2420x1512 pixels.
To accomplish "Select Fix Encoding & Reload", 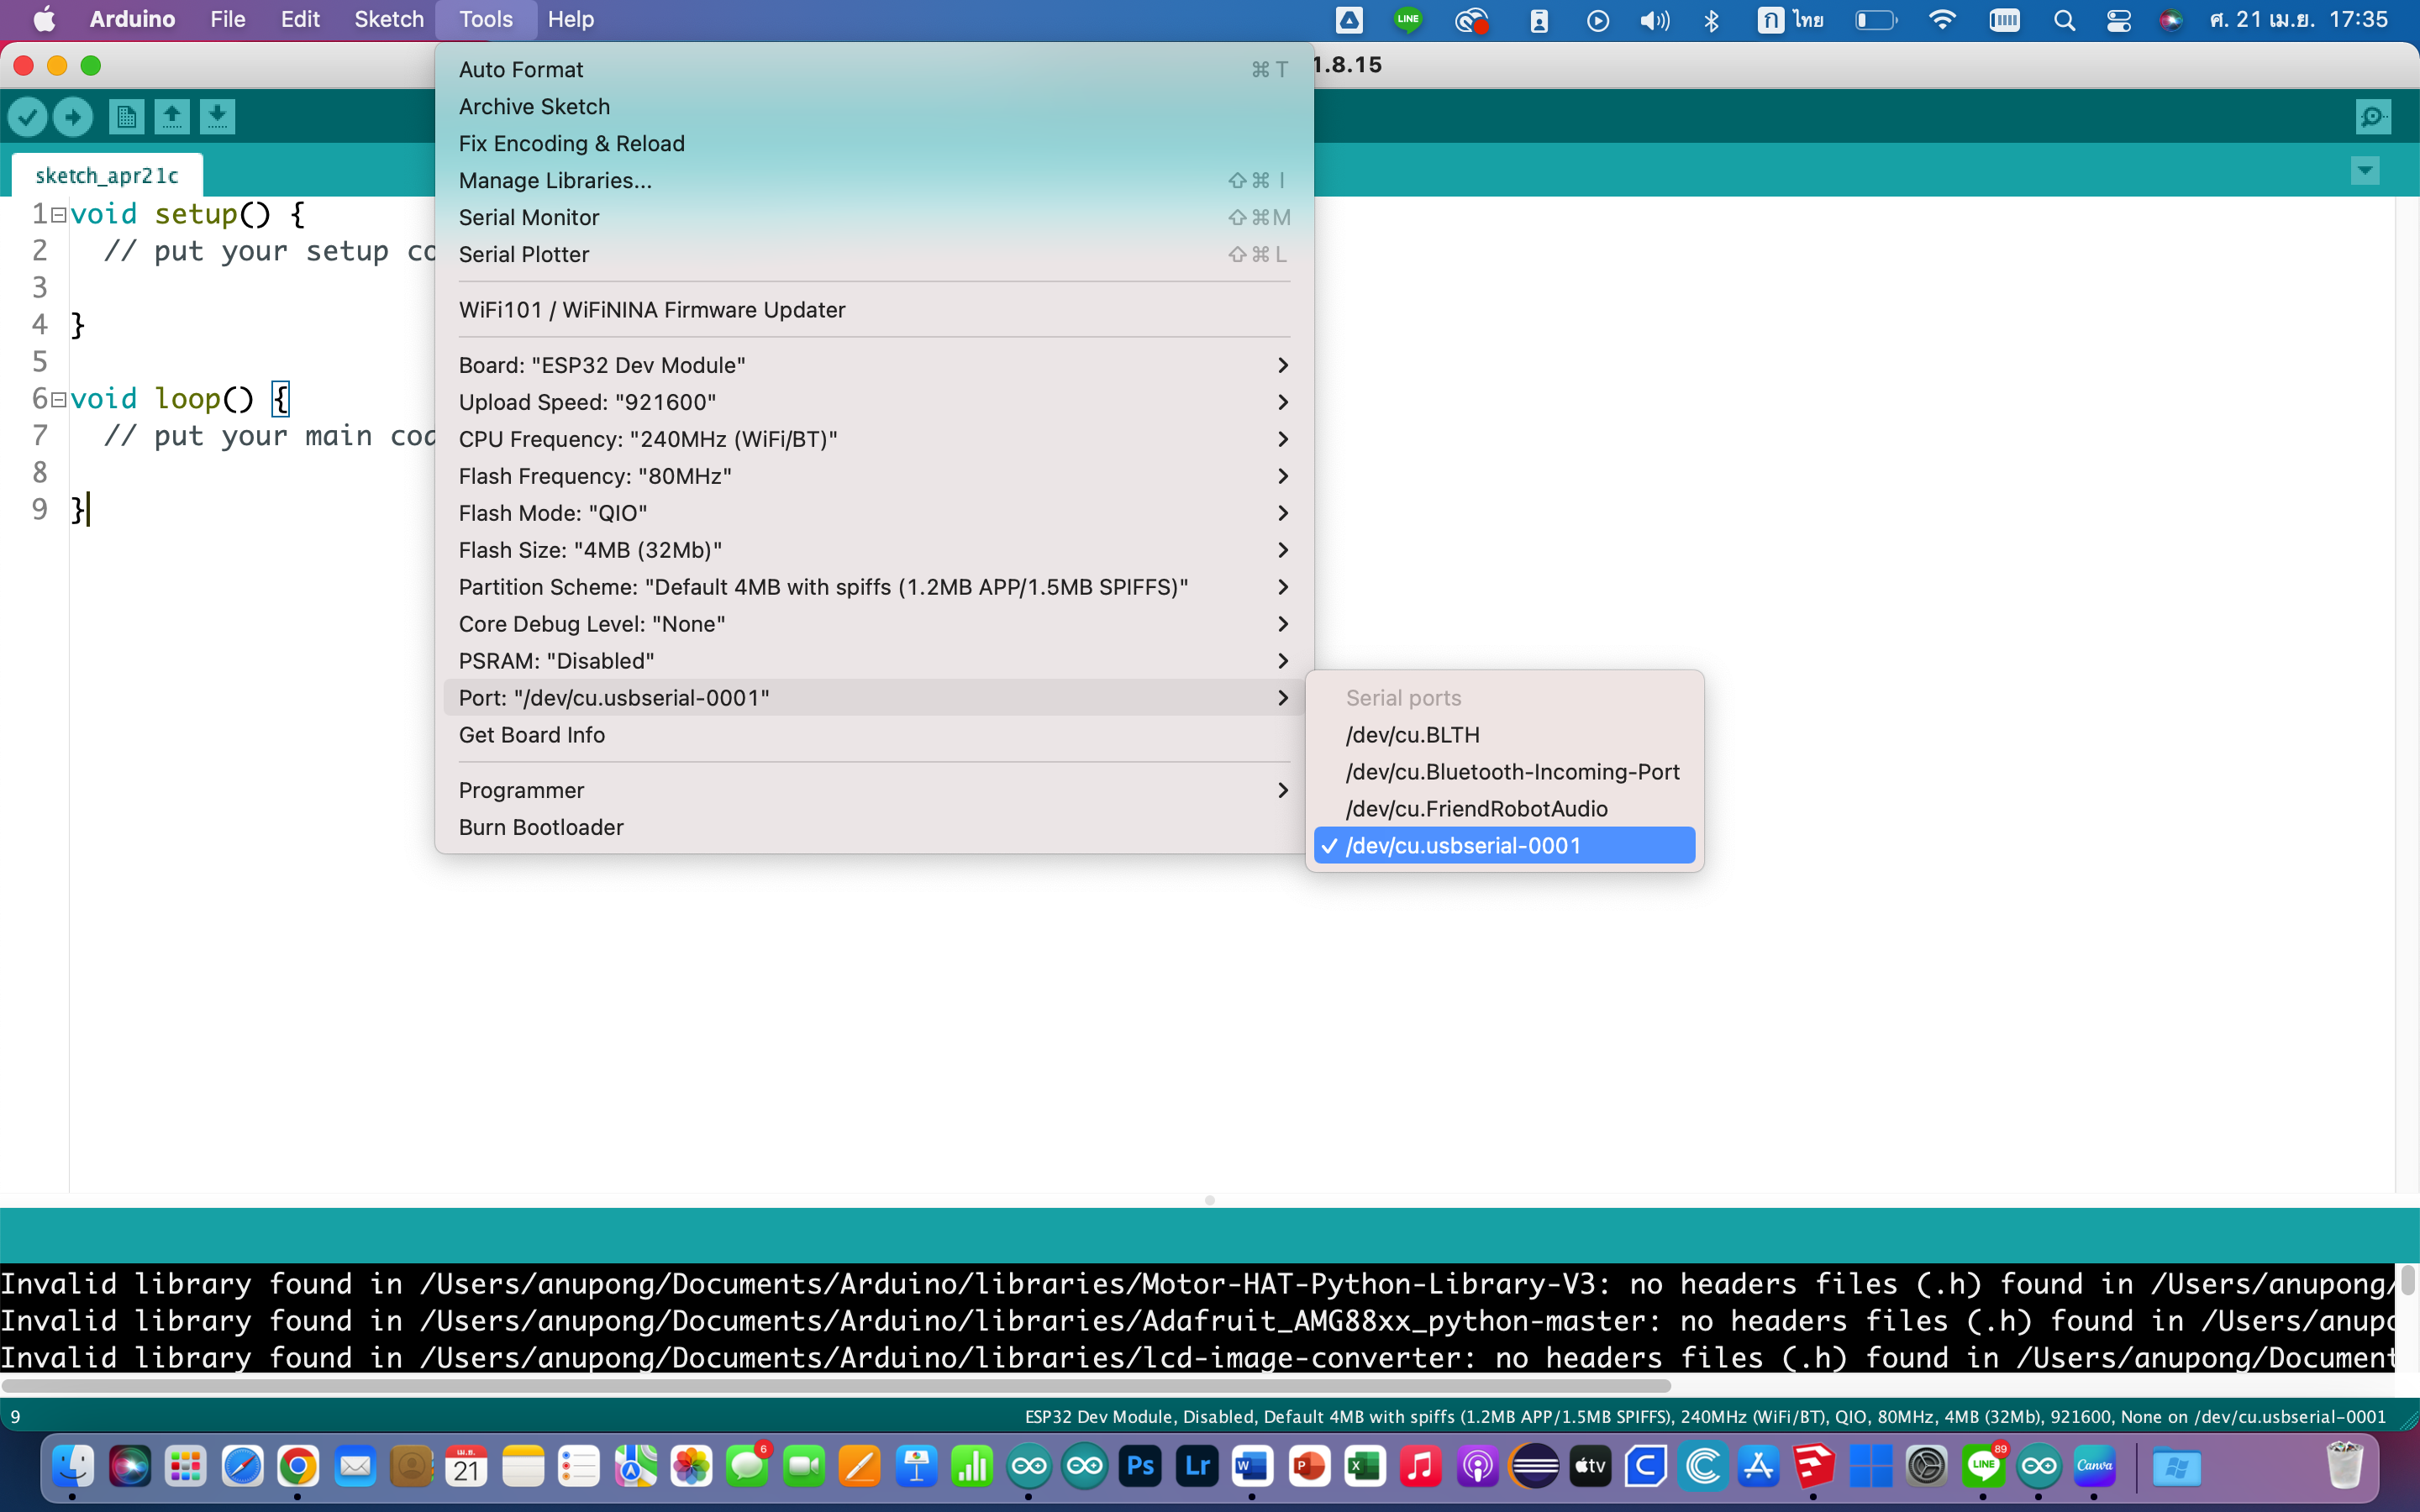I will [873, 144].
